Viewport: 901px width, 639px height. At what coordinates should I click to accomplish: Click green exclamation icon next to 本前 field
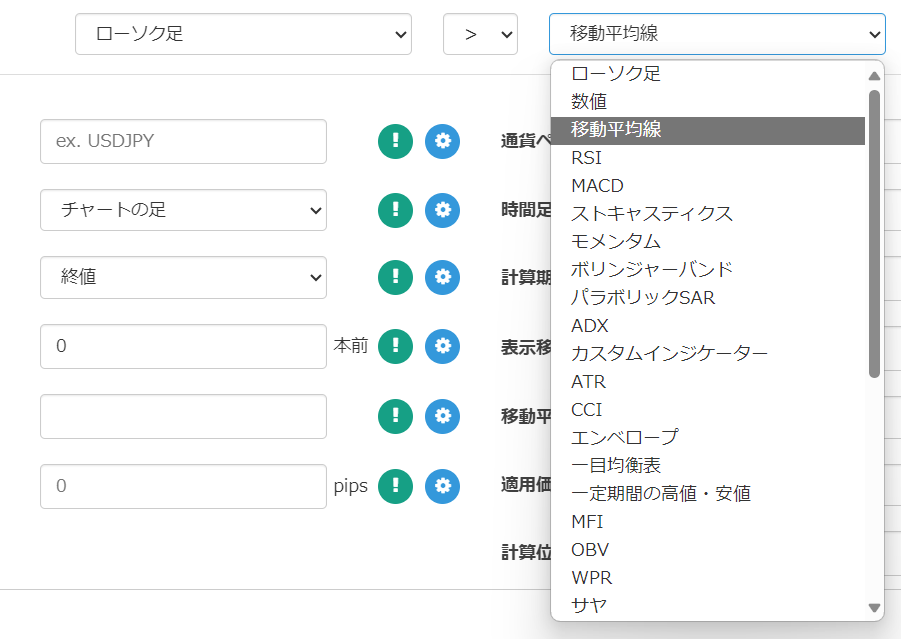coord(395,346)
